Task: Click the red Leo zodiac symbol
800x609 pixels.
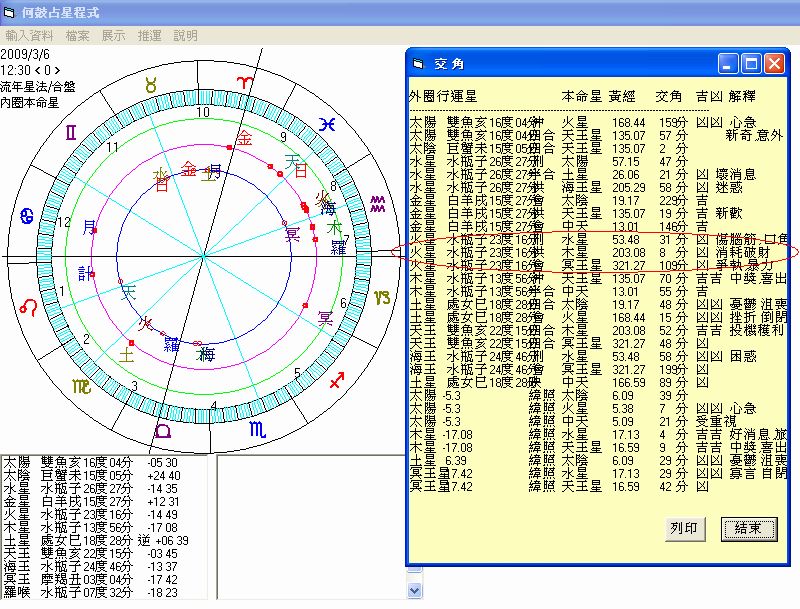Action: [x=26, y=309]
